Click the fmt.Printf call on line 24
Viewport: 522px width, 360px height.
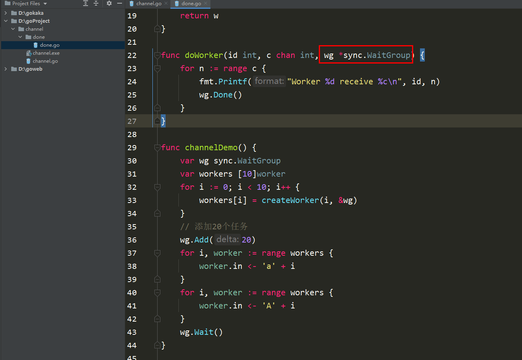click(x=223, y=82)
